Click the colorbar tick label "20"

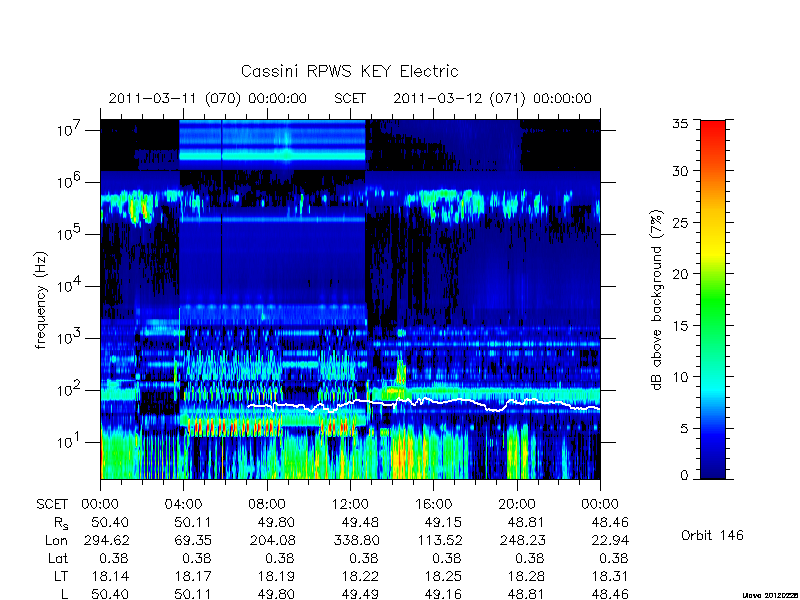(681, 273)
